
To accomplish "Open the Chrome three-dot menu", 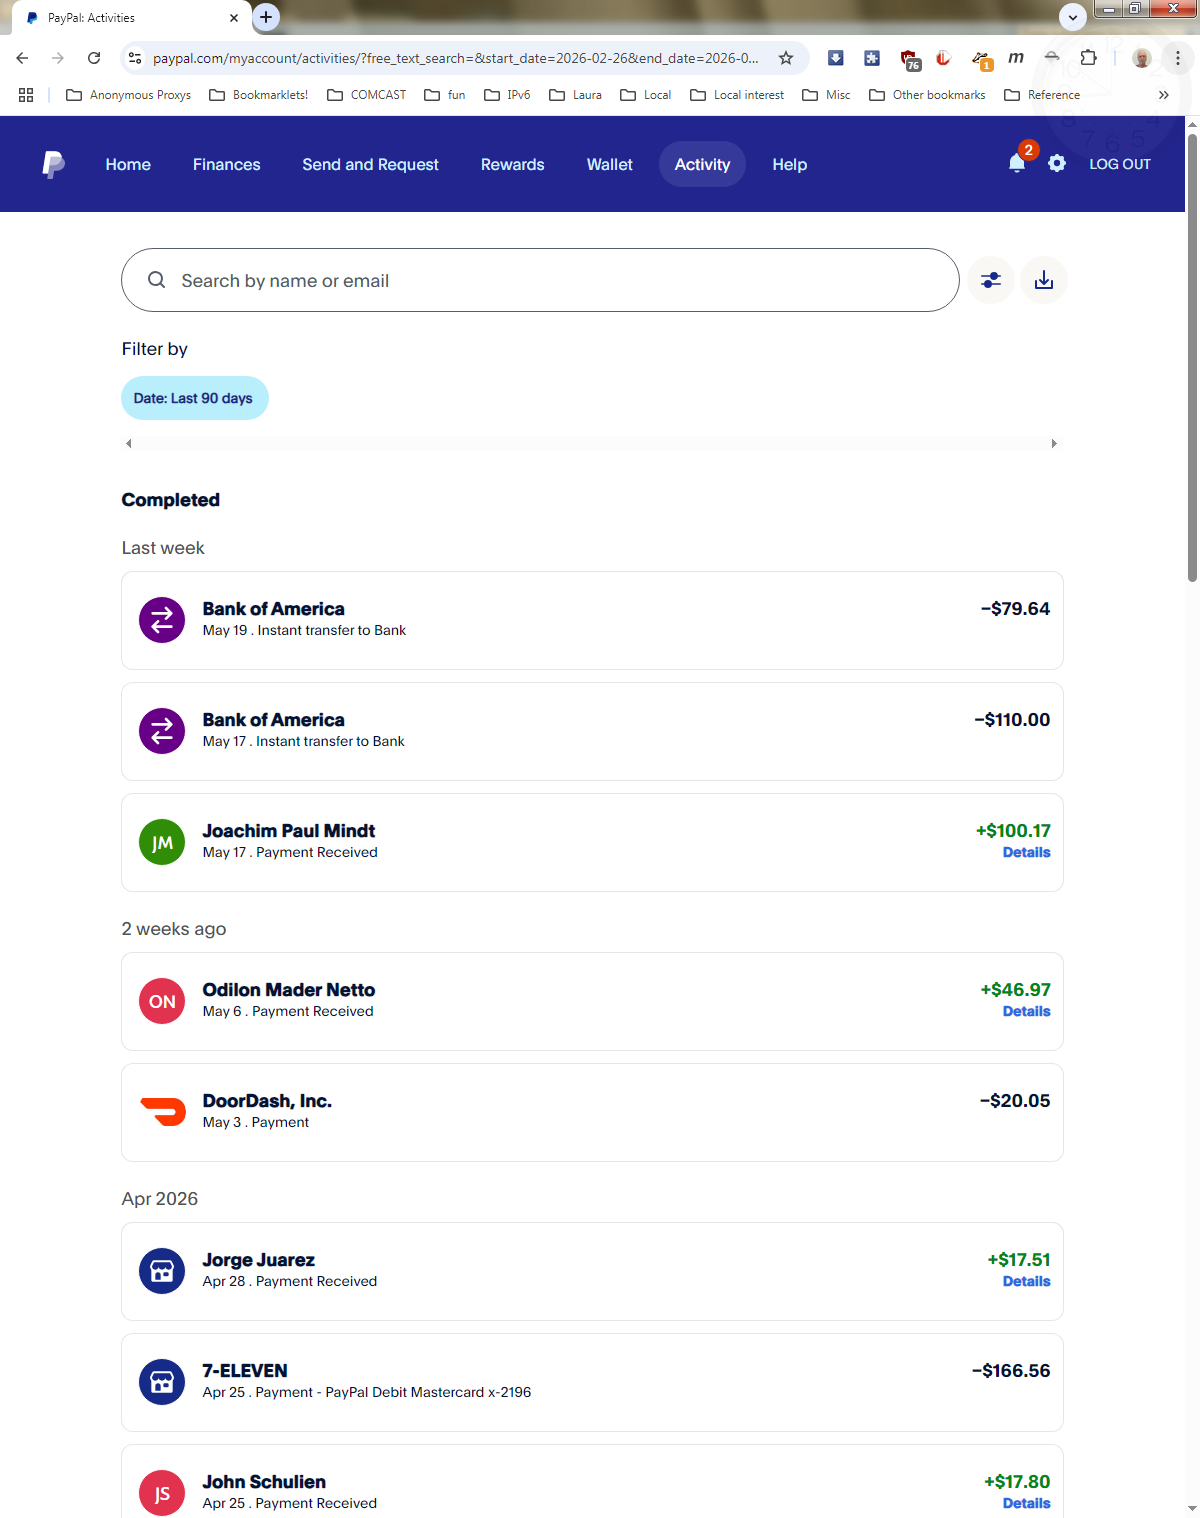I will click(x=1178, y=58).
